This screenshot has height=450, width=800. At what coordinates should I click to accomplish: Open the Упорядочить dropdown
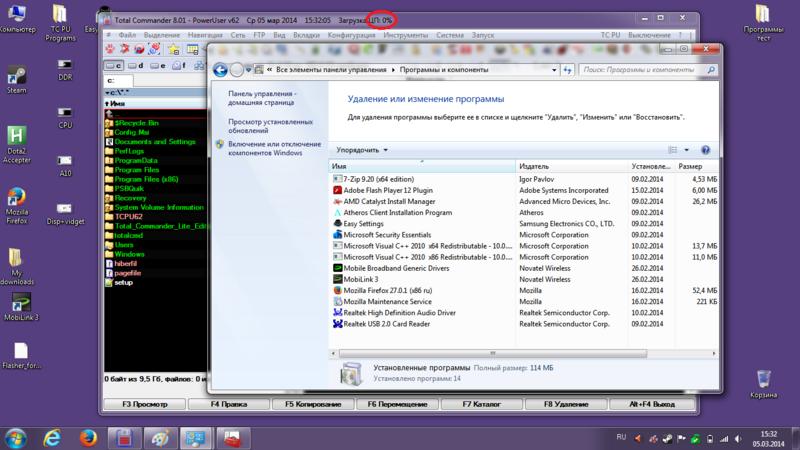point(362,150)
